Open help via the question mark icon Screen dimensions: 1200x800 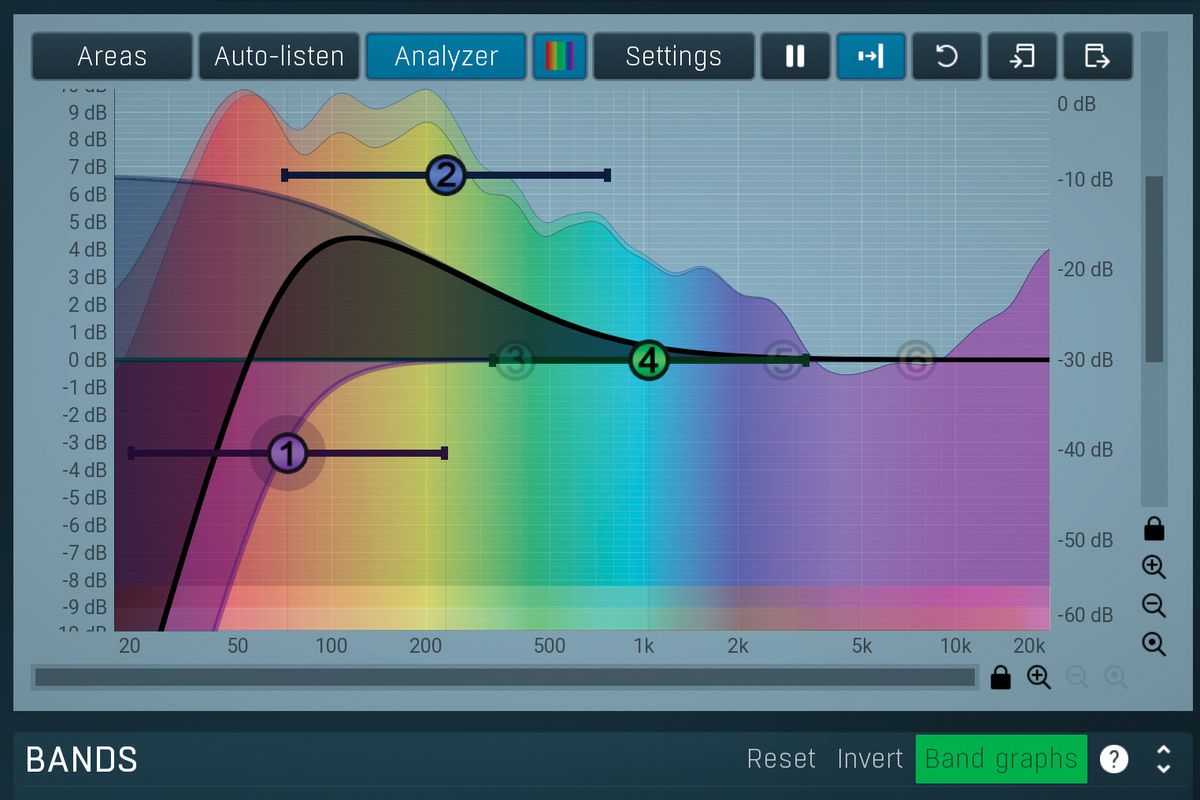pos(1113,759)
